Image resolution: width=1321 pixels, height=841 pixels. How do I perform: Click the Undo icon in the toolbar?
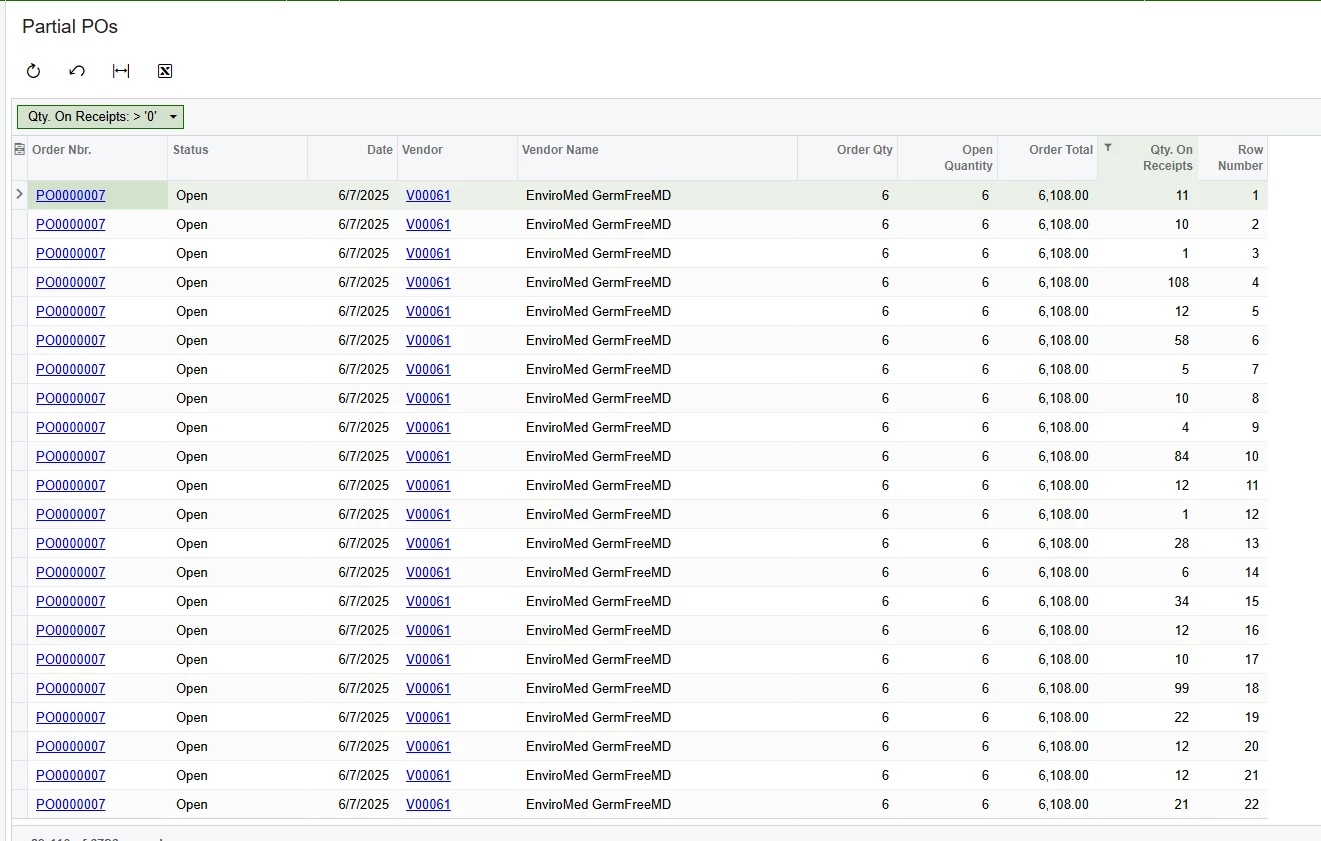(x=77, y=71)
